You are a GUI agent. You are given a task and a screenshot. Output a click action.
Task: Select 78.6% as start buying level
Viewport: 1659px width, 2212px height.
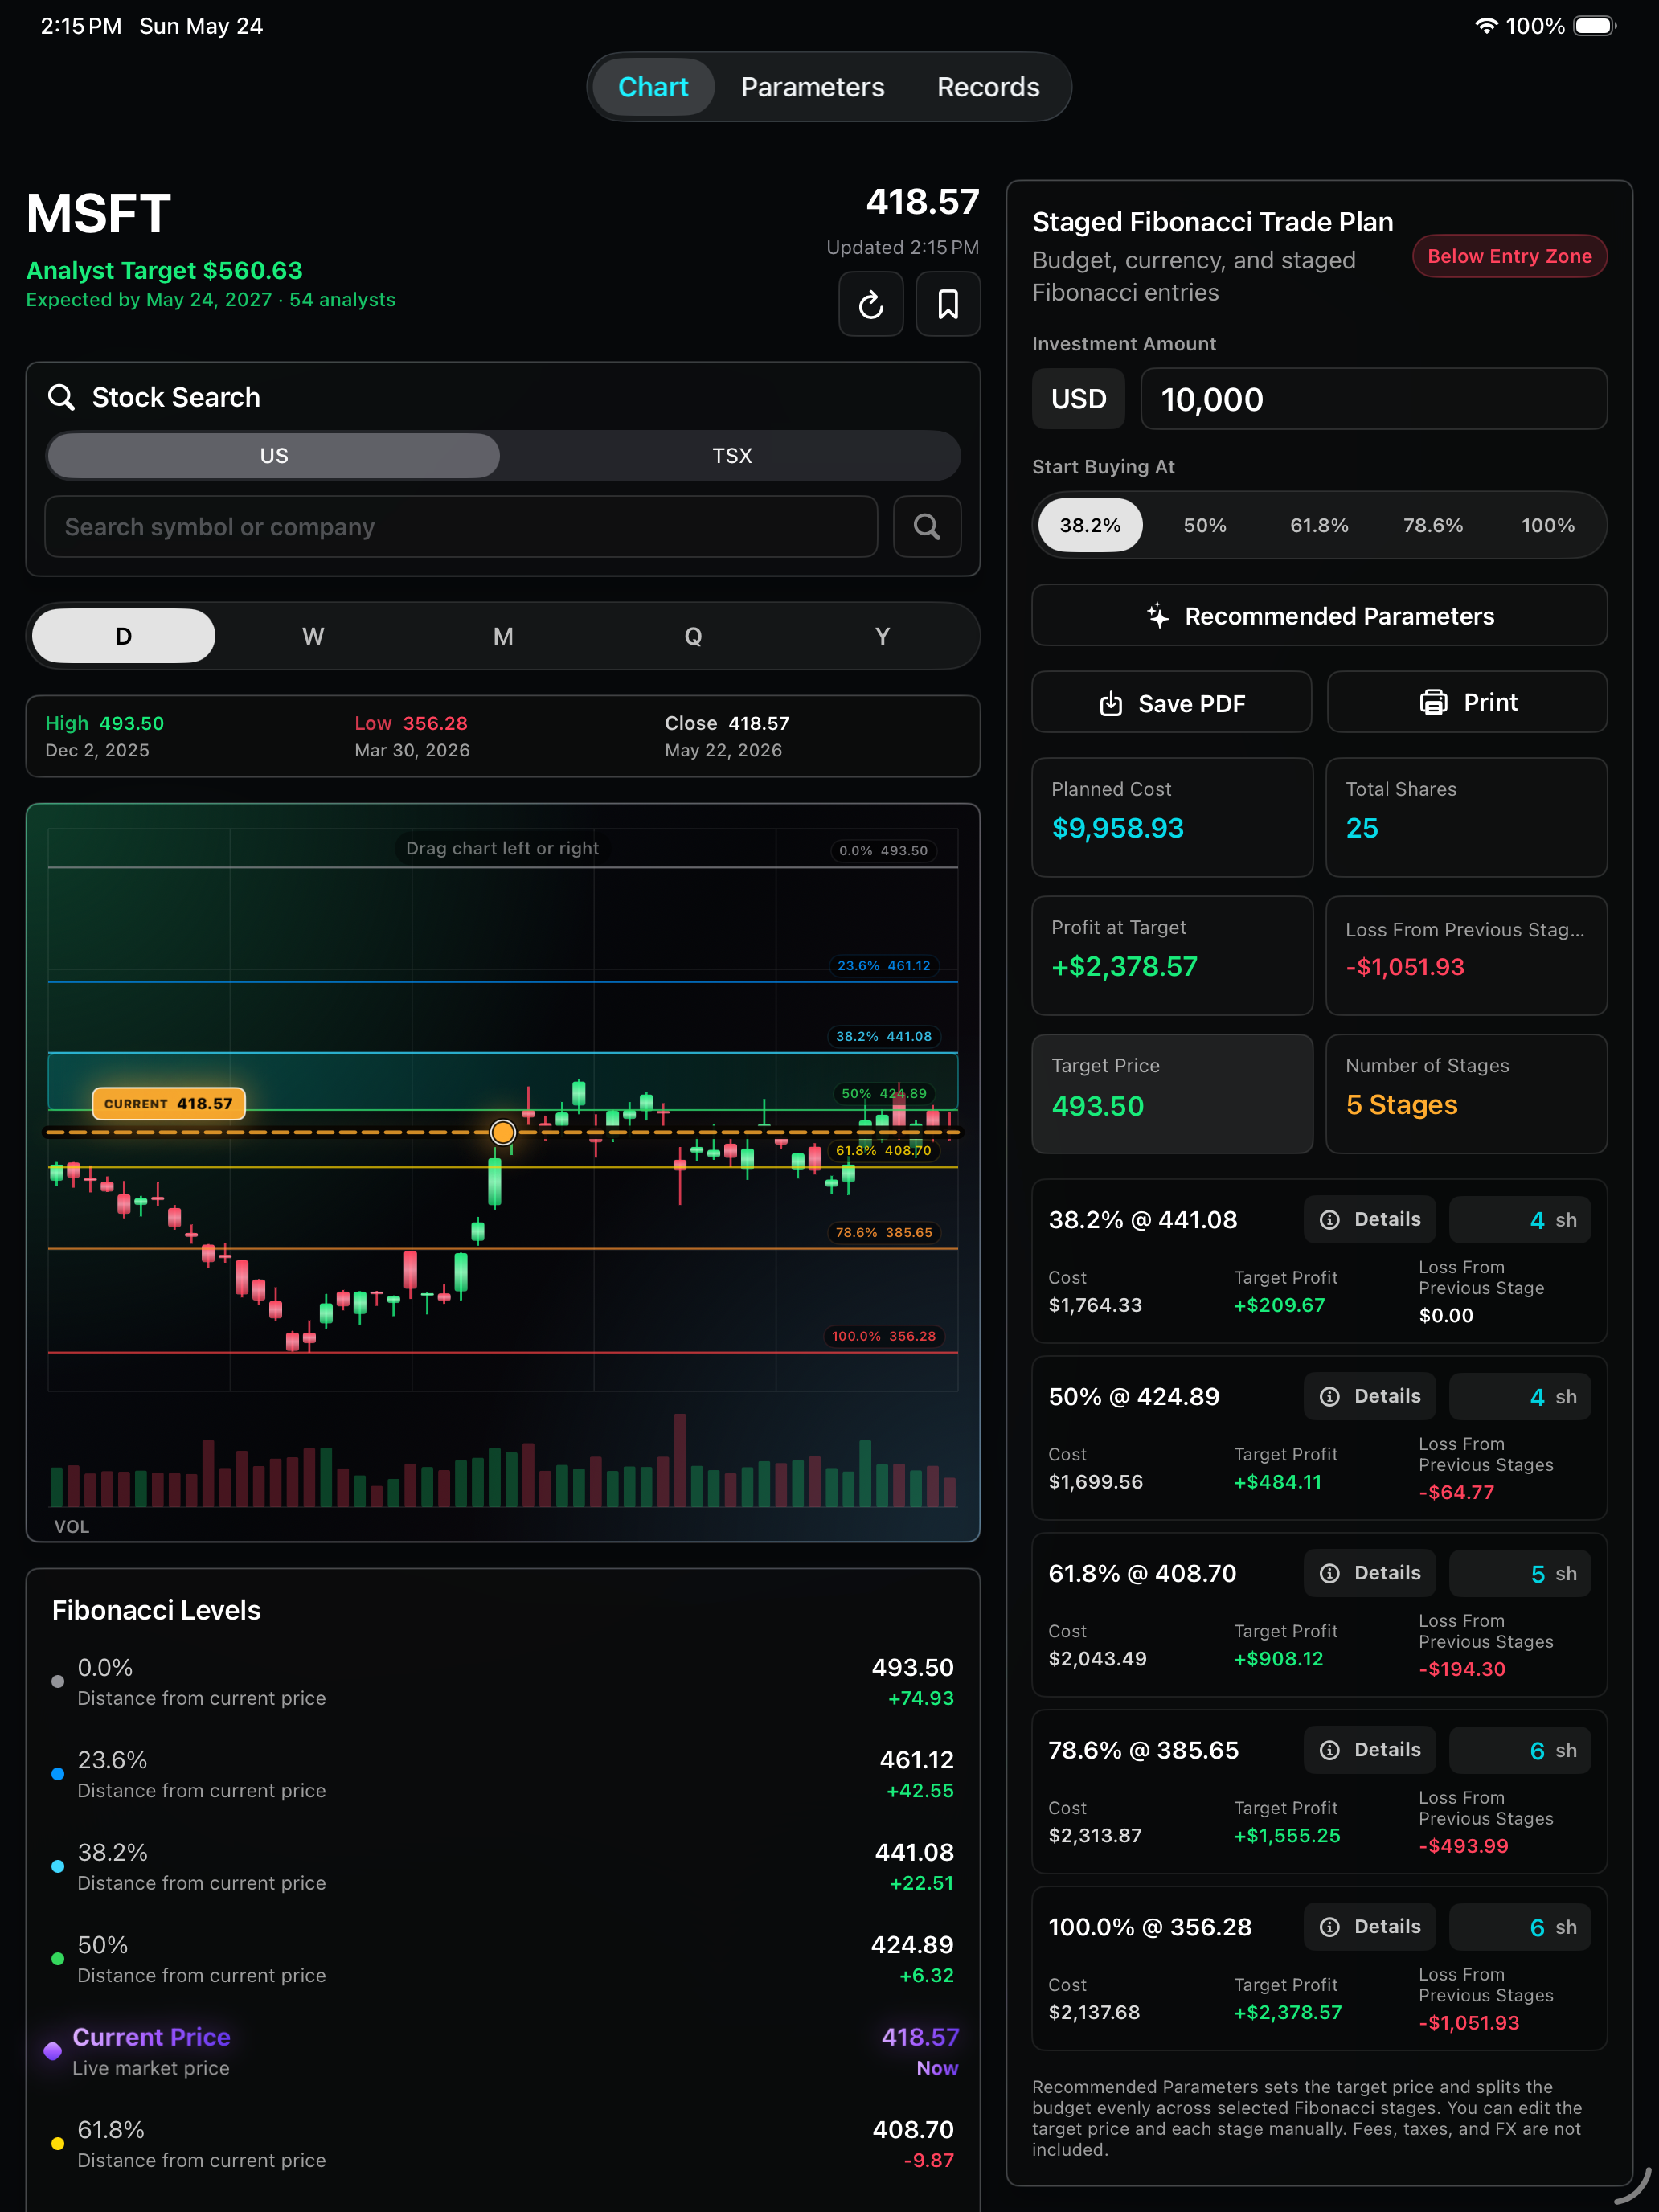click(1433, 526)
